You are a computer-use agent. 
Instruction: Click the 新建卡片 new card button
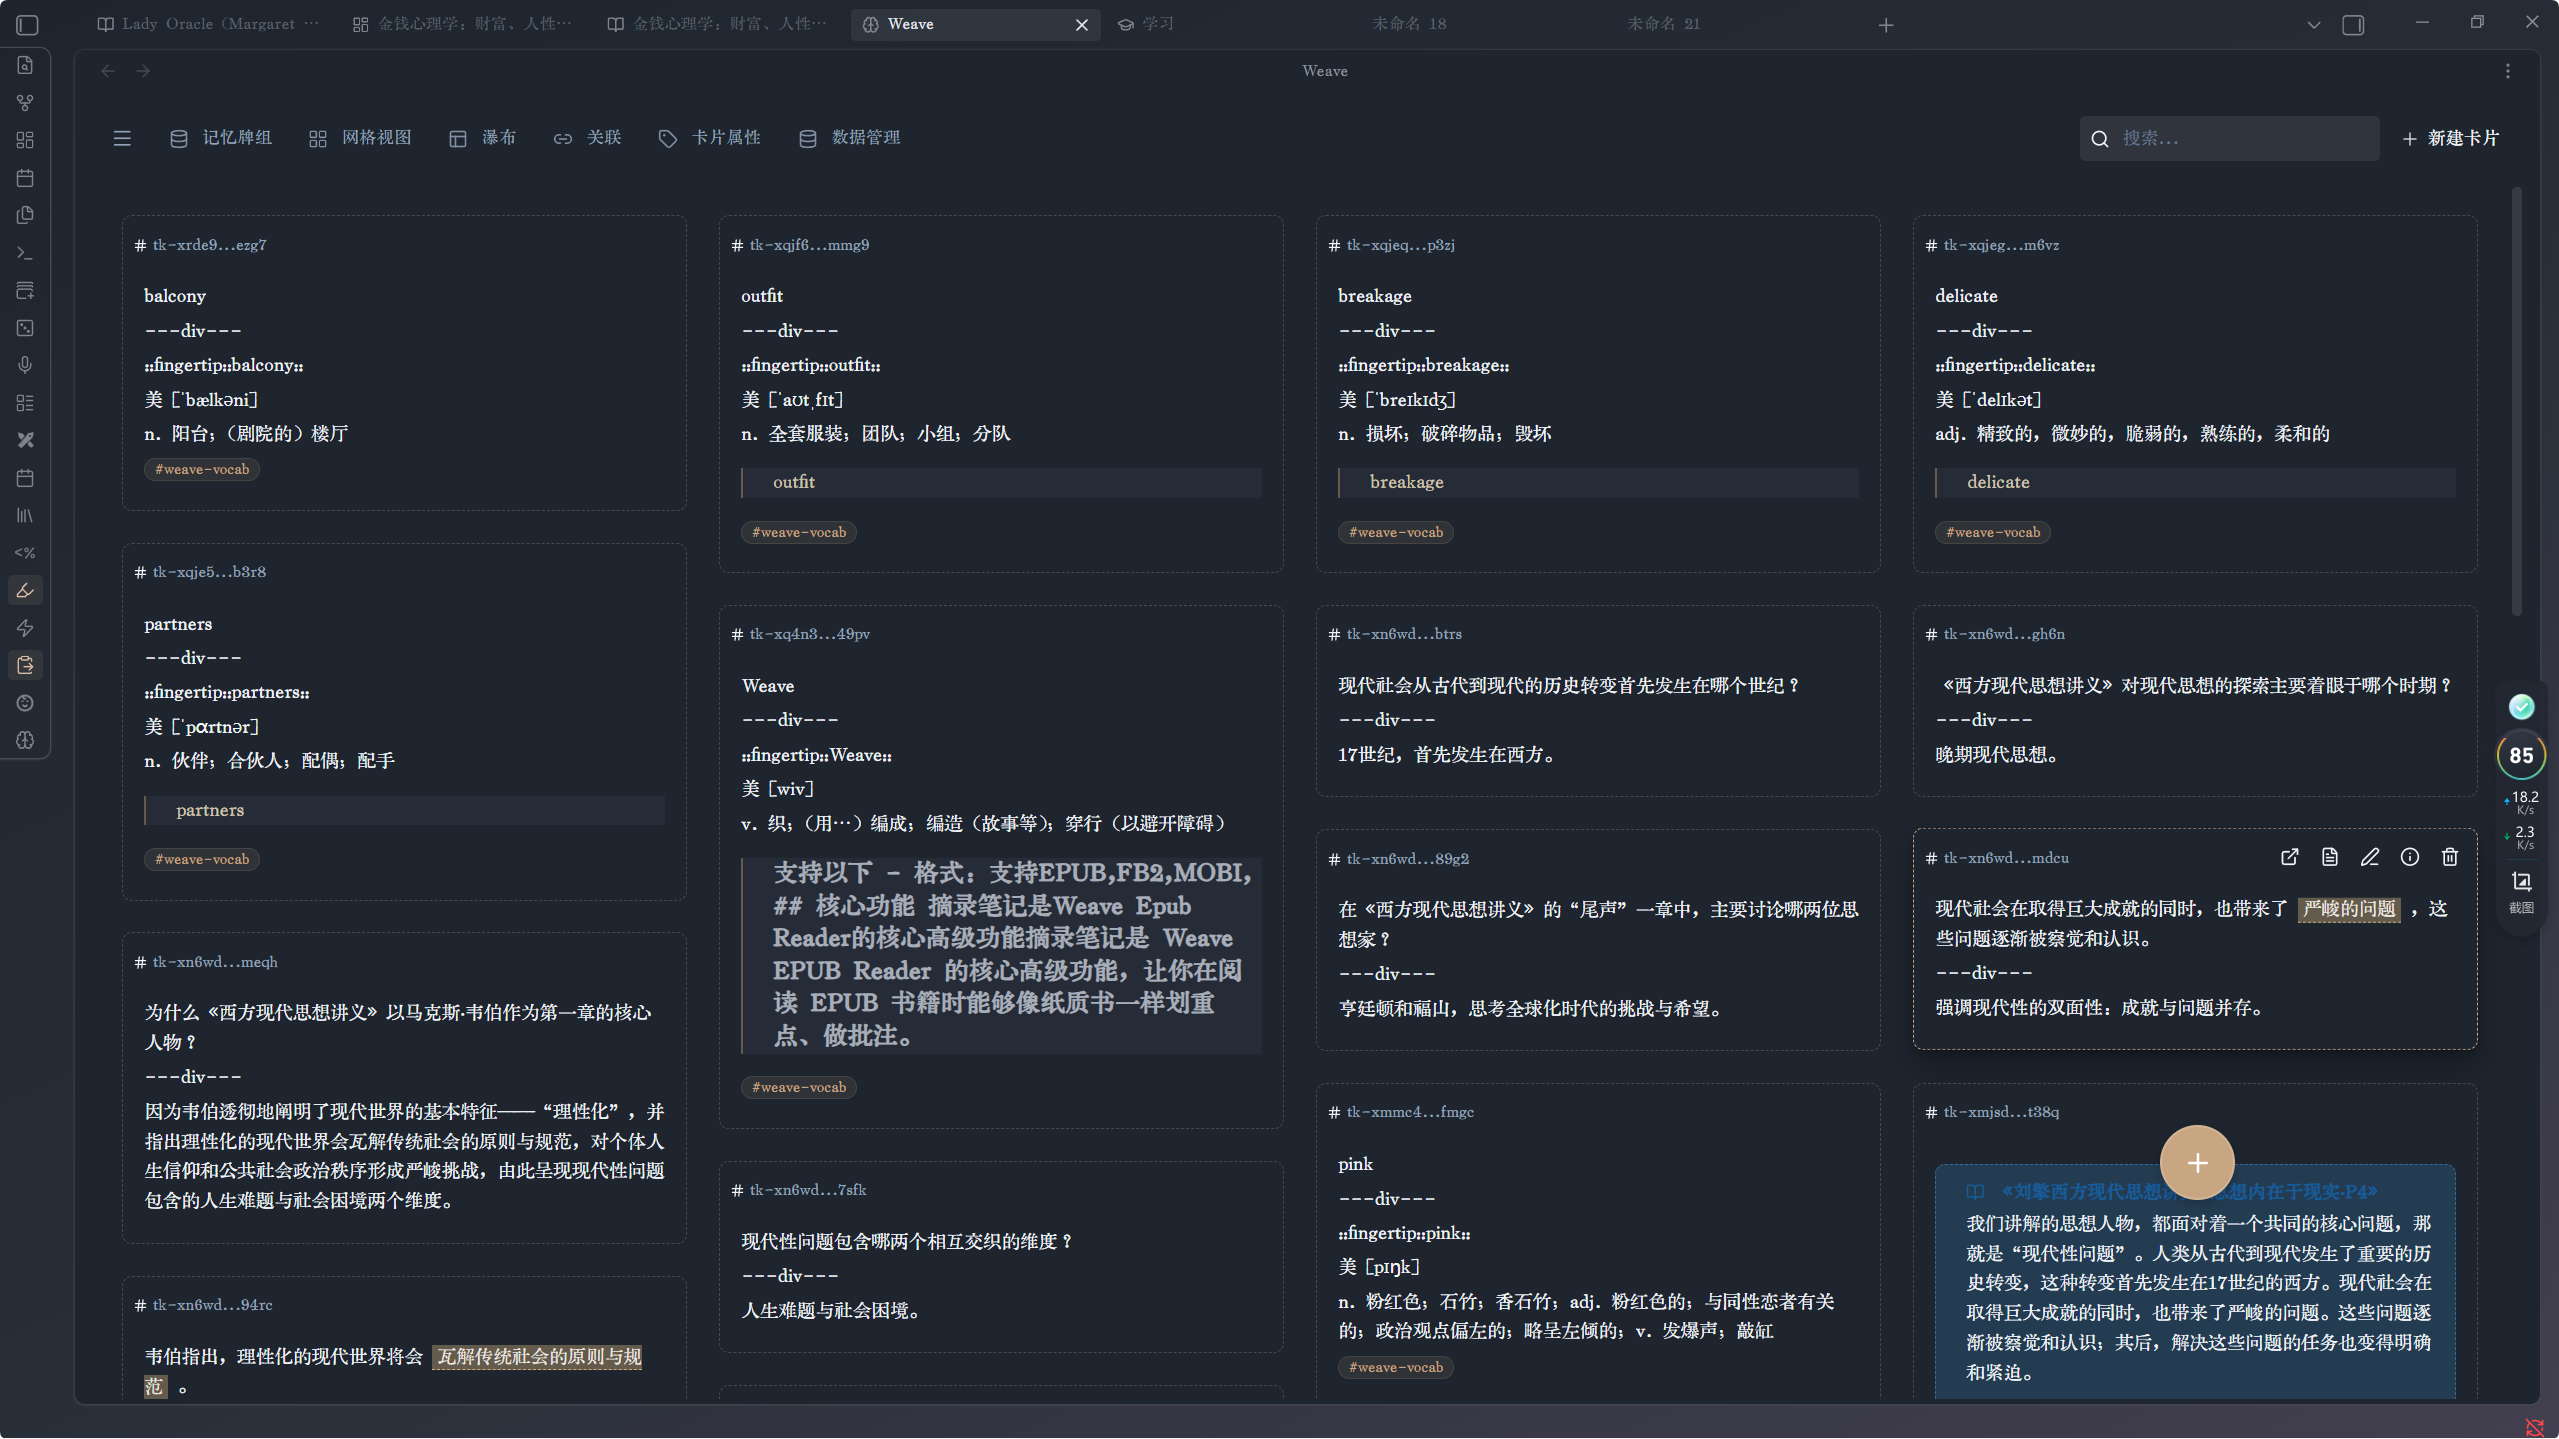click(2450, 138)
